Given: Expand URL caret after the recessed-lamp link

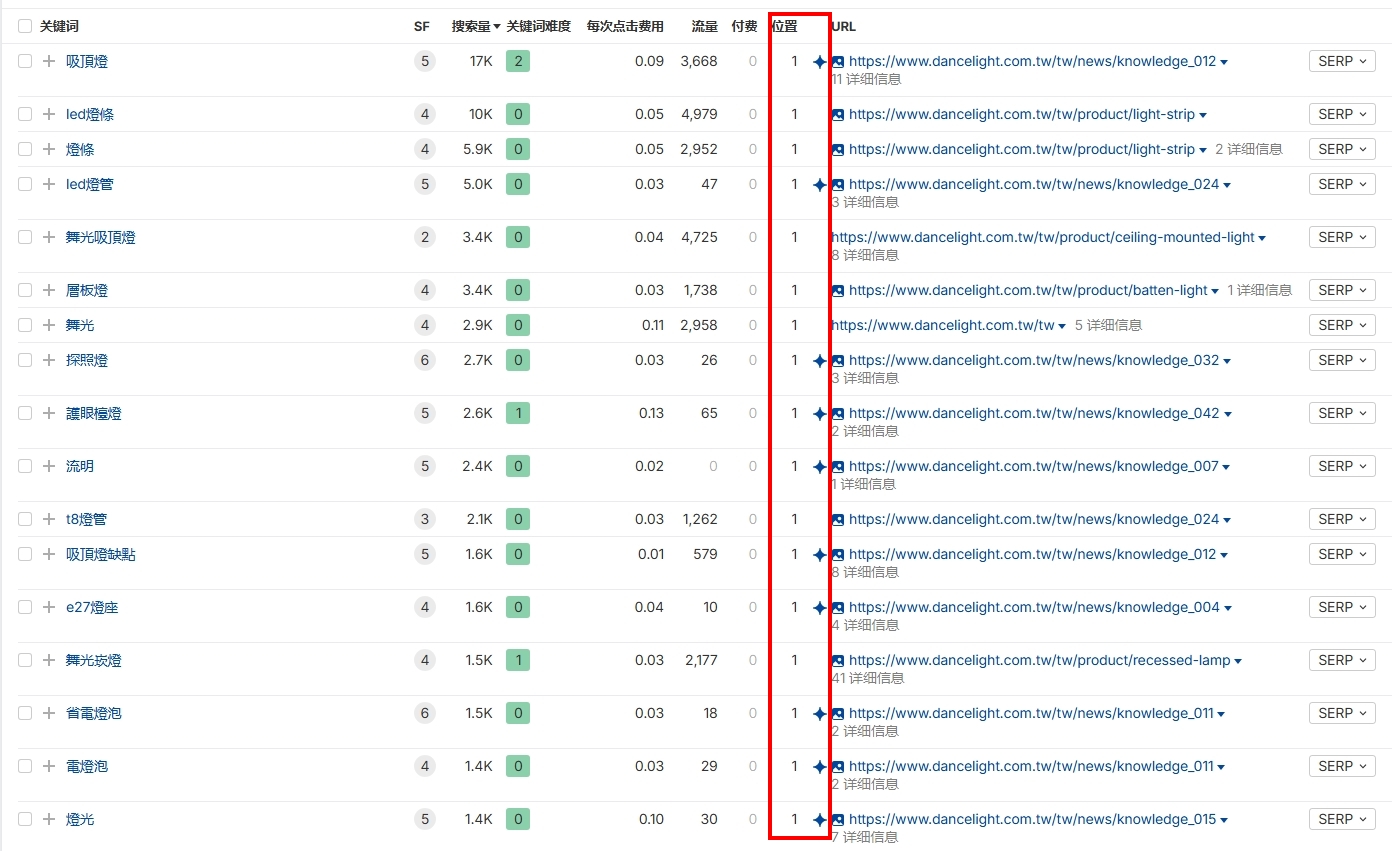Looking at the screenshot, I should pyautogui.click(x=1239, y=661).
